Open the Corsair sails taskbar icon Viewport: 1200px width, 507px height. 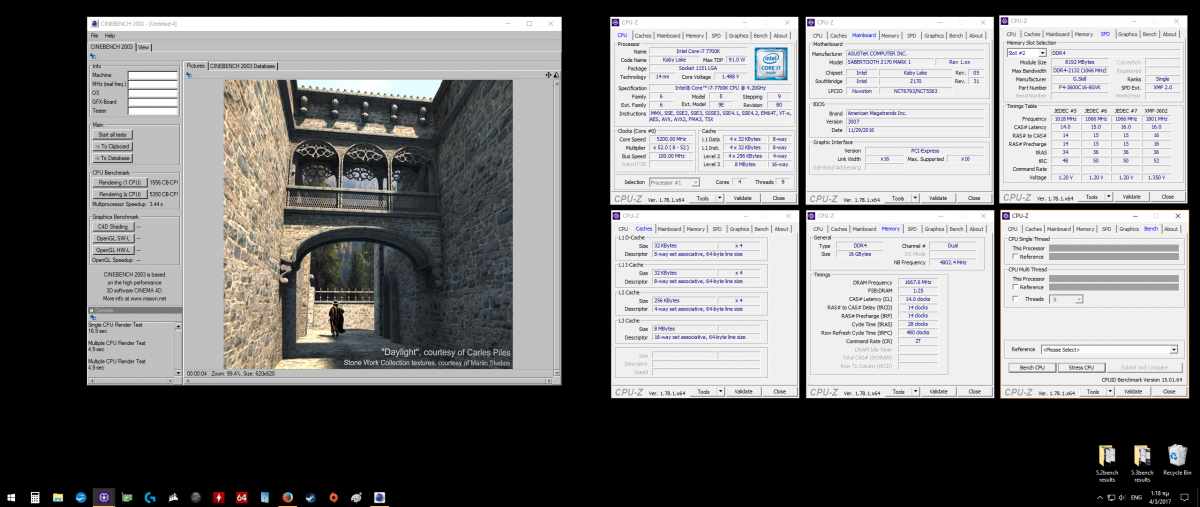pos(172,497)
